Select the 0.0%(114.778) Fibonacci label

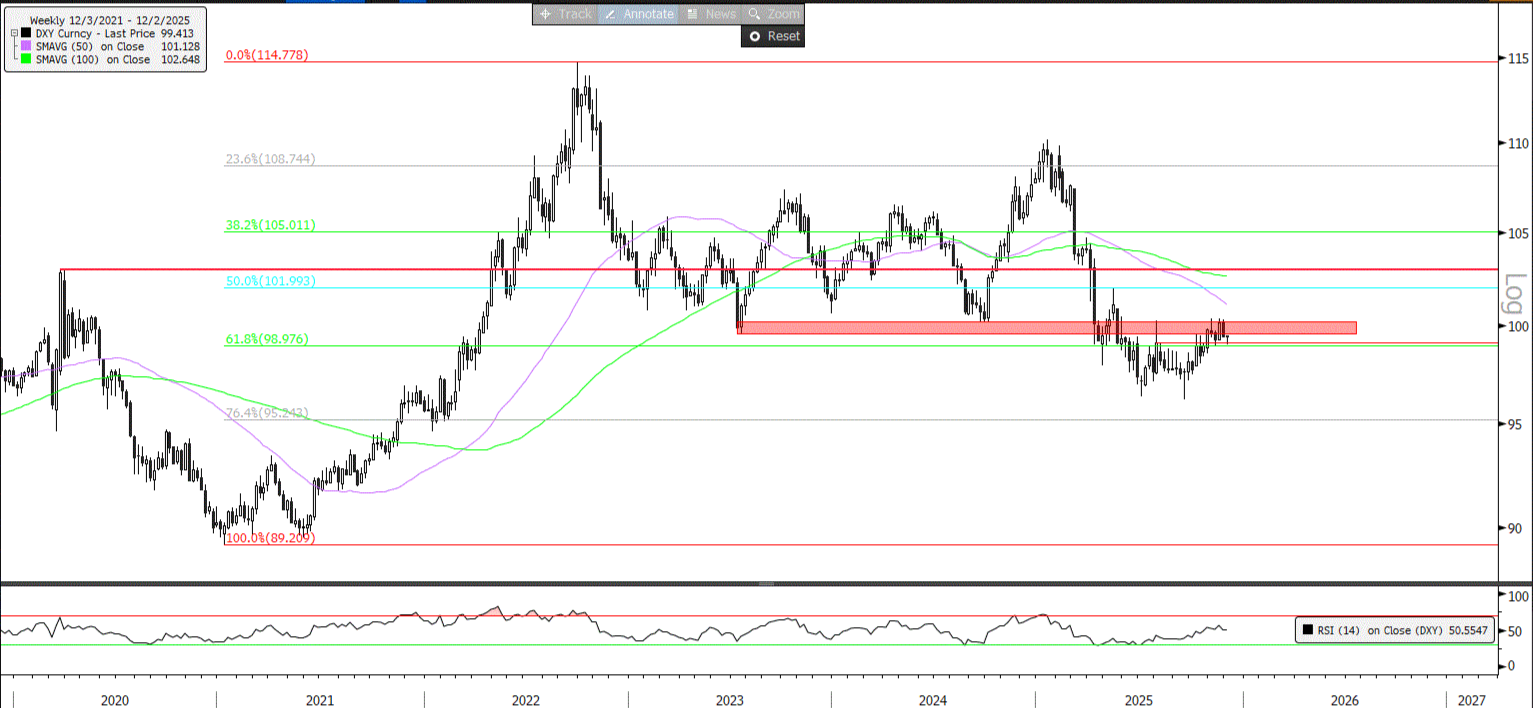[266, 56]
